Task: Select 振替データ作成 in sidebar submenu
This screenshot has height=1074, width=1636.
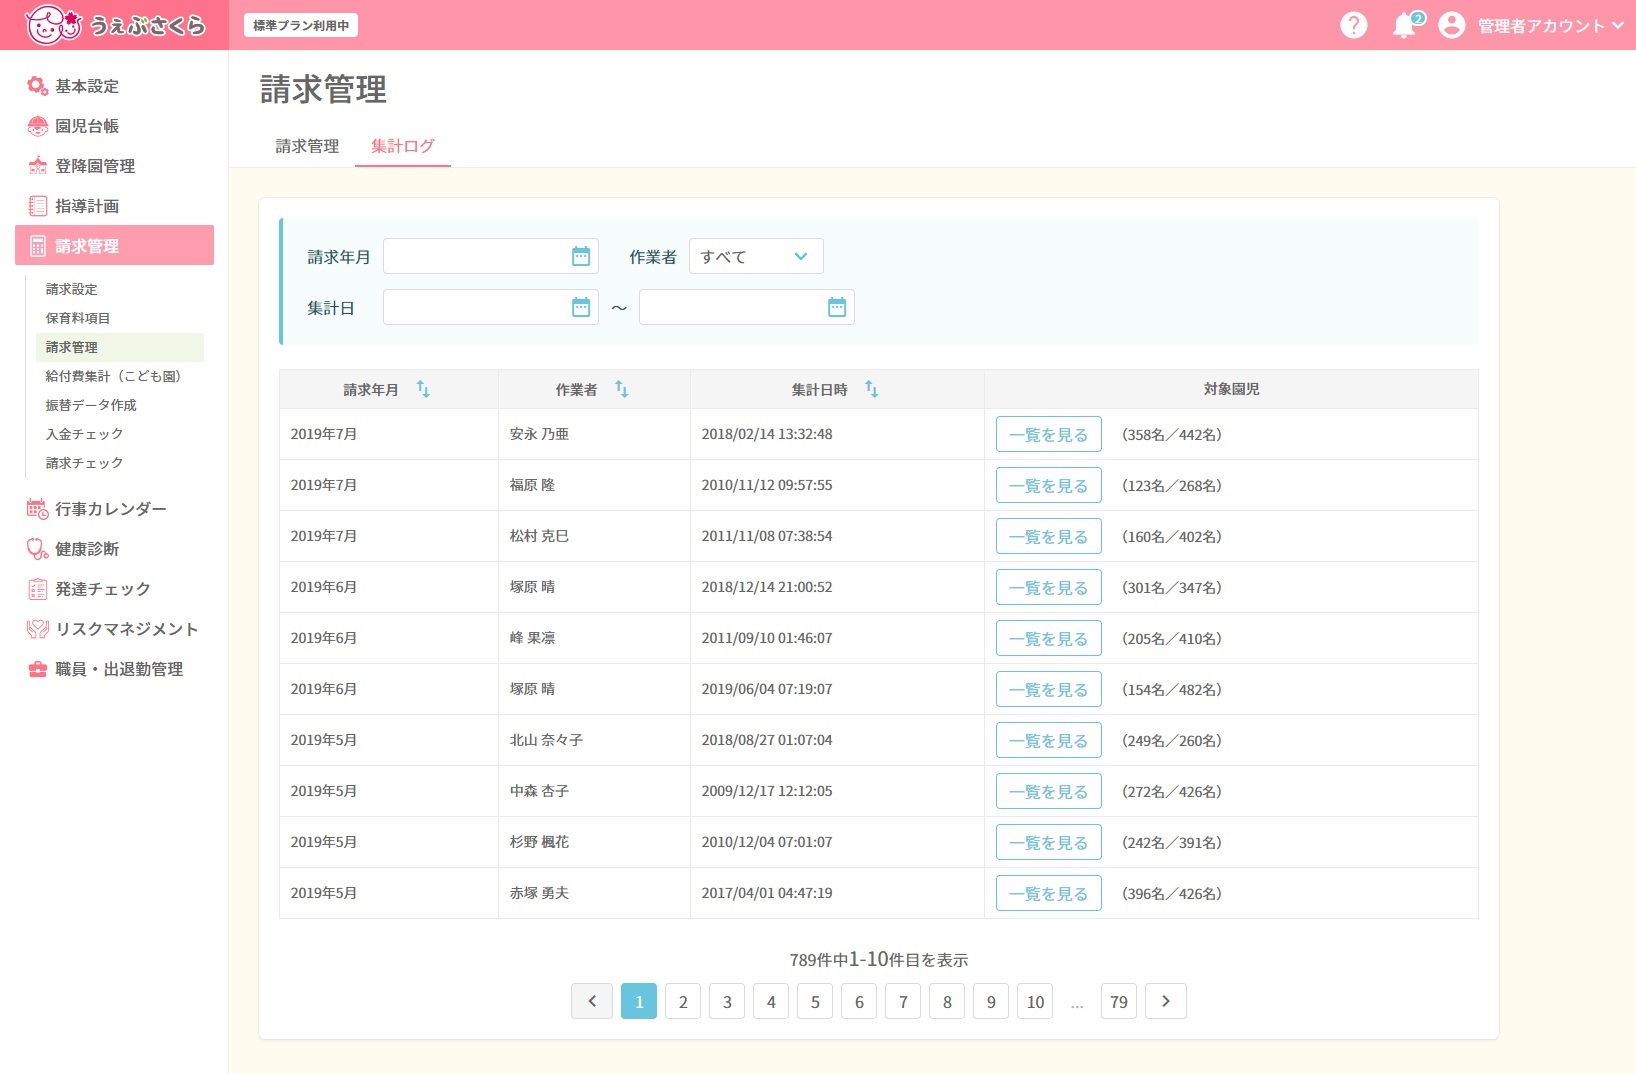Action: (91, 405)
